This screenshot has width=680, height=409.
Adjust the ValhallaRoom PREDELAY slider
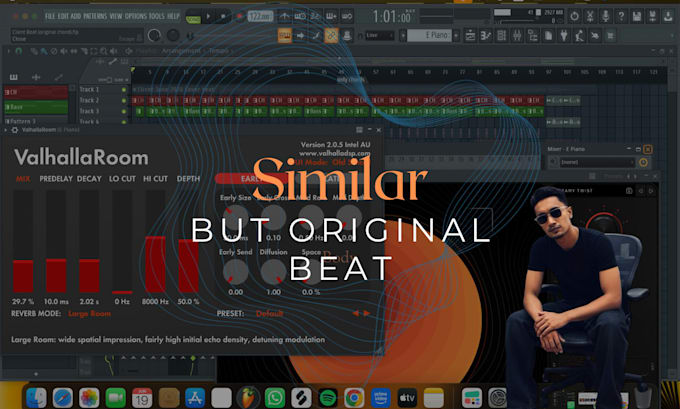click(56, 241)
